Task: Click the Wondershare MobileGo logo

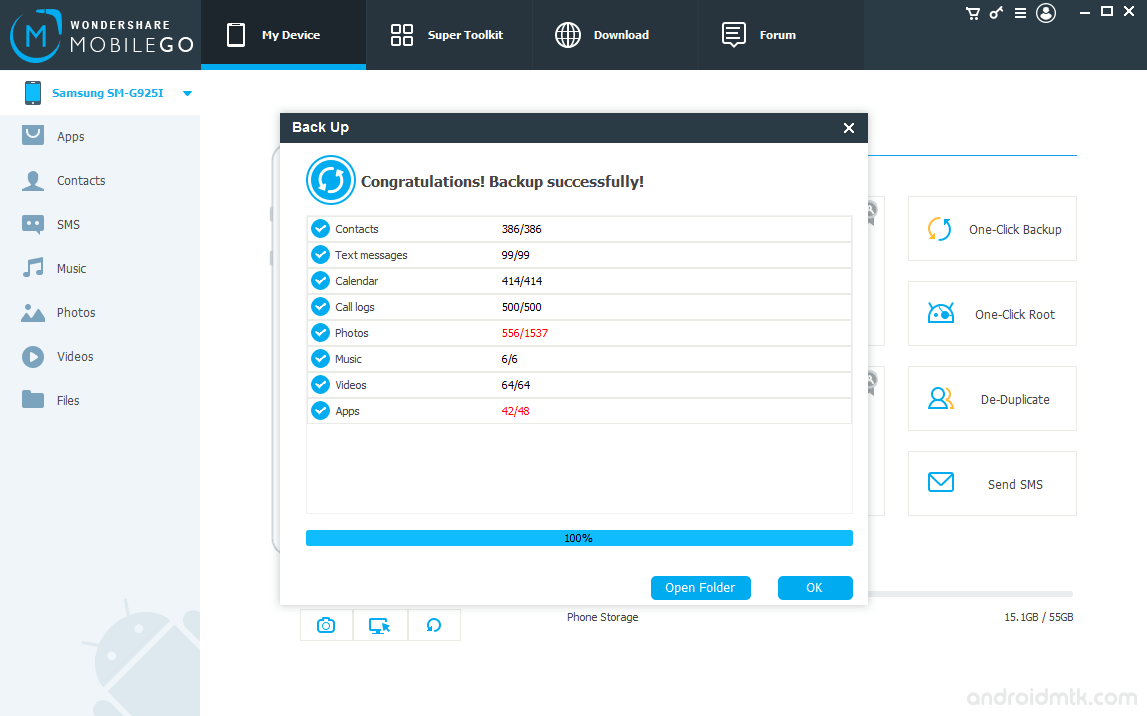Action: coord(102,35)
